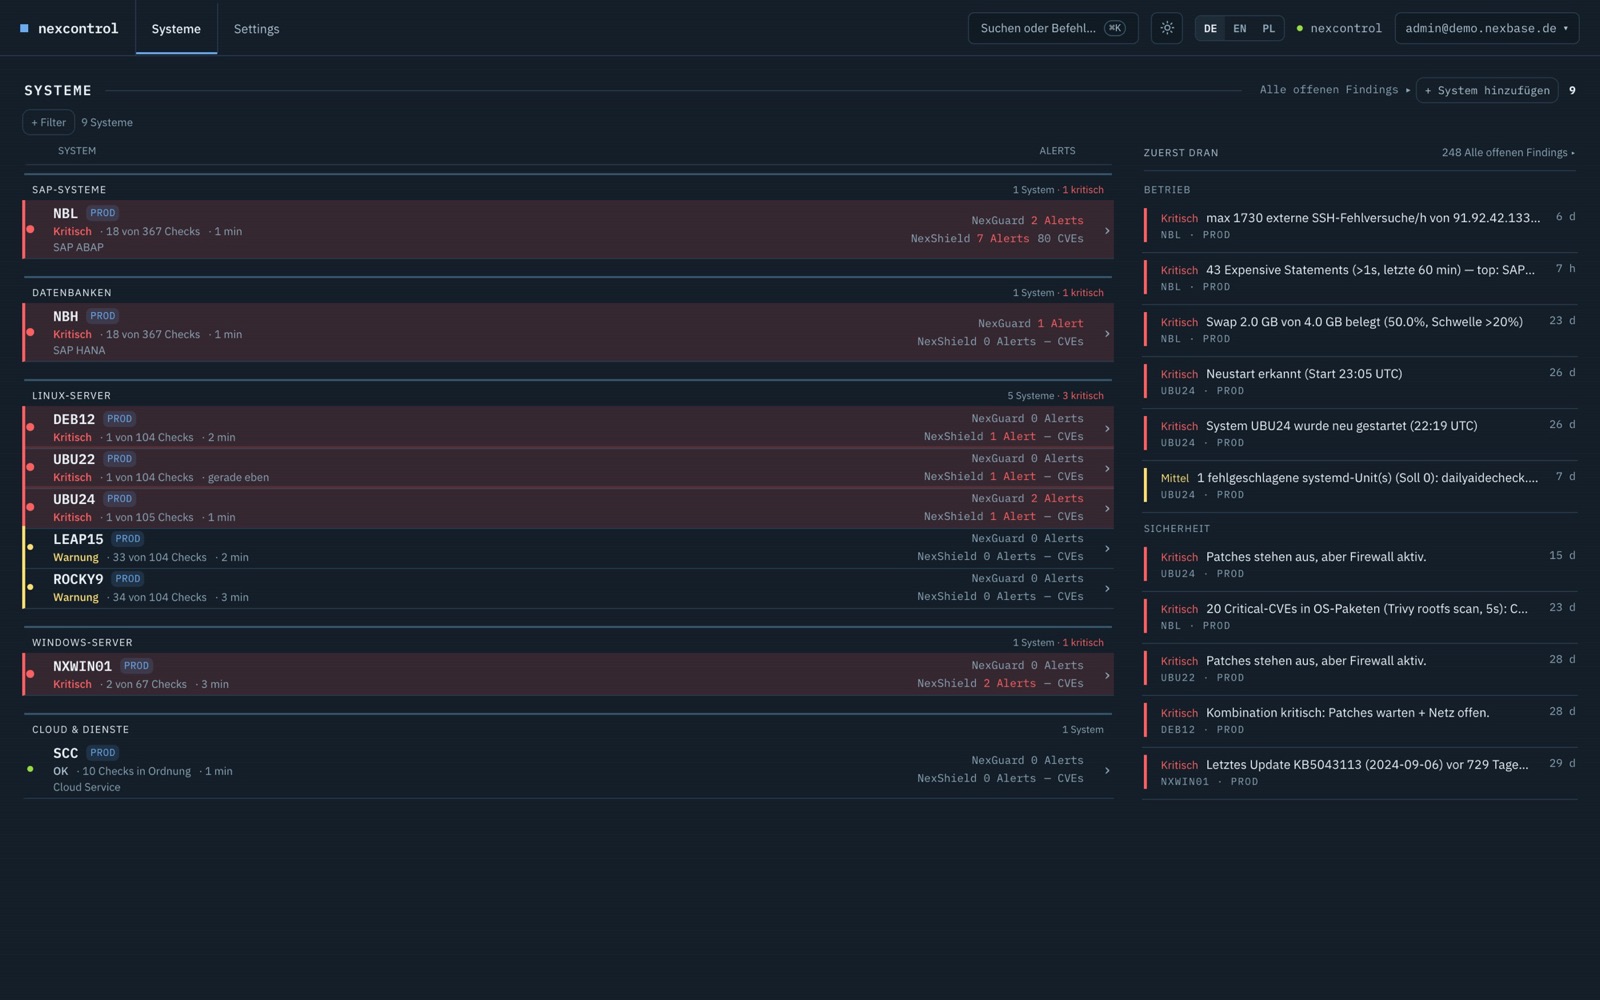Click green nexcontrol connection status dot
Screen dimensions: 1600x1000
(x=1299, y=28)
